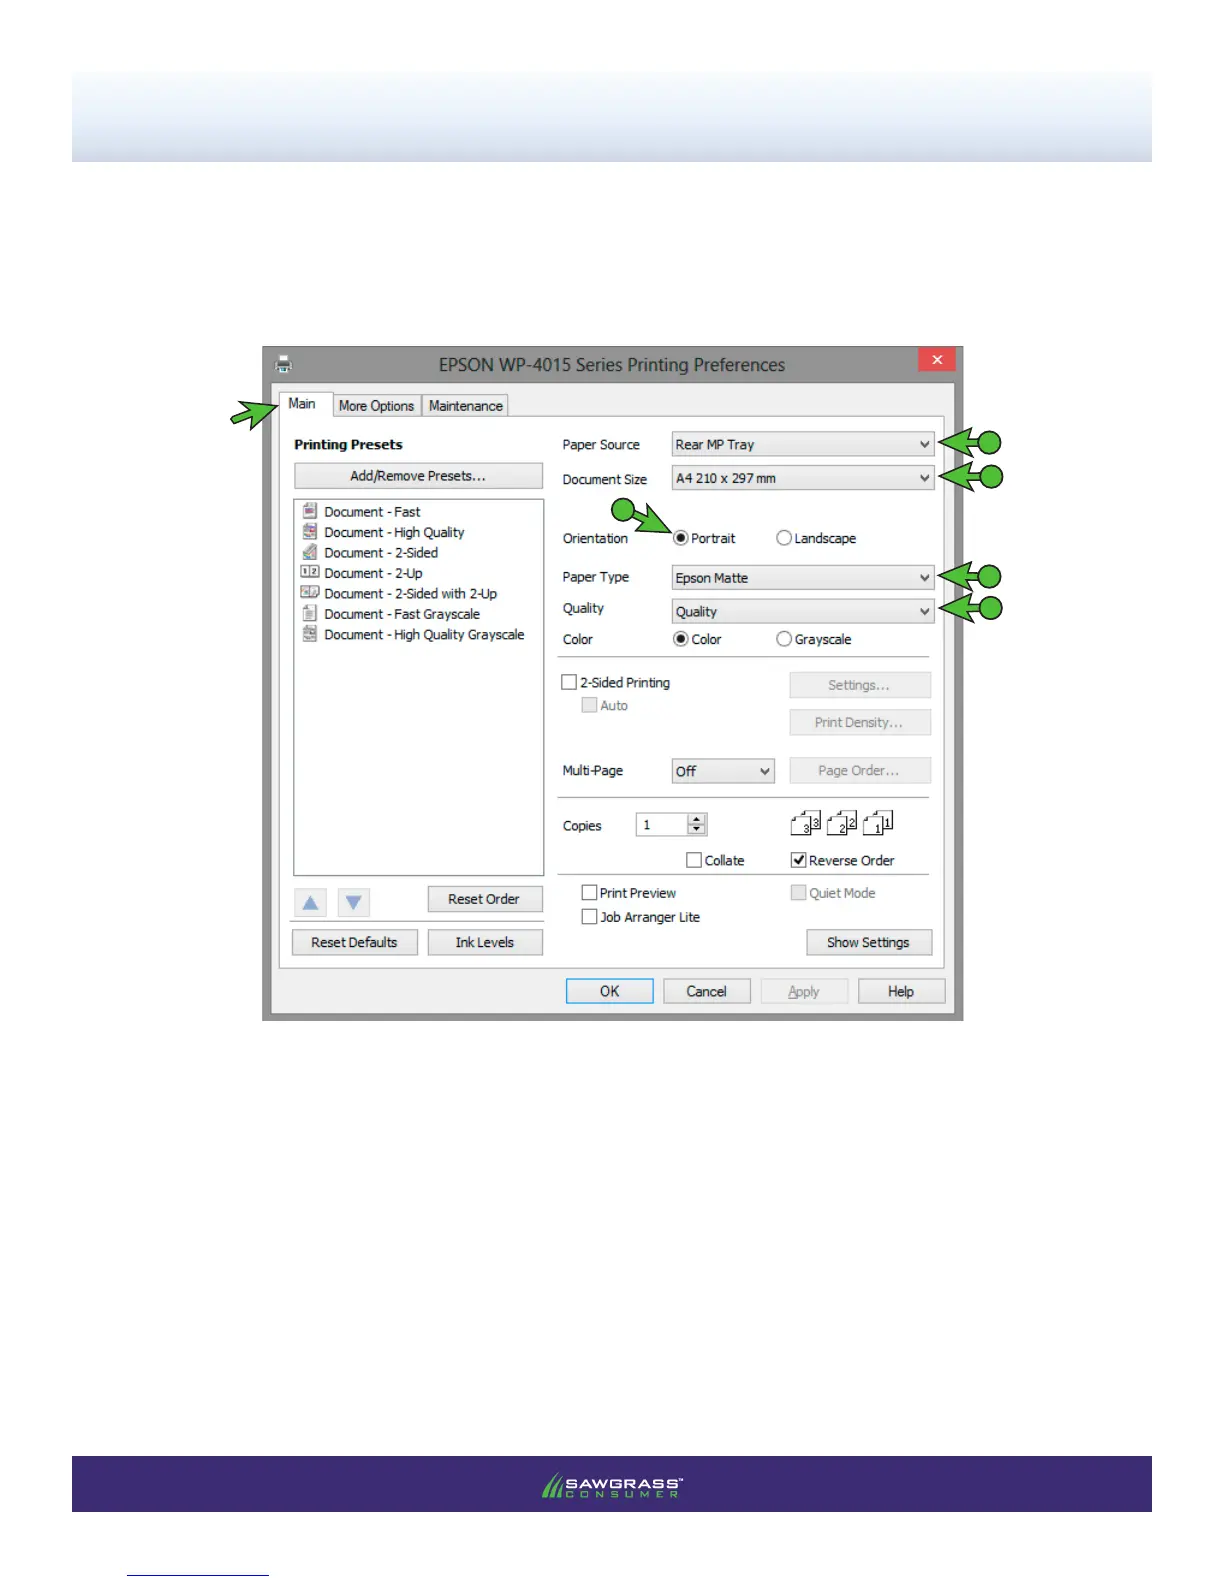Click the Document - 2-Sided with 2-Up icon
The height and width of the screenshot is (1584, 1224).
tap(310, 592)
